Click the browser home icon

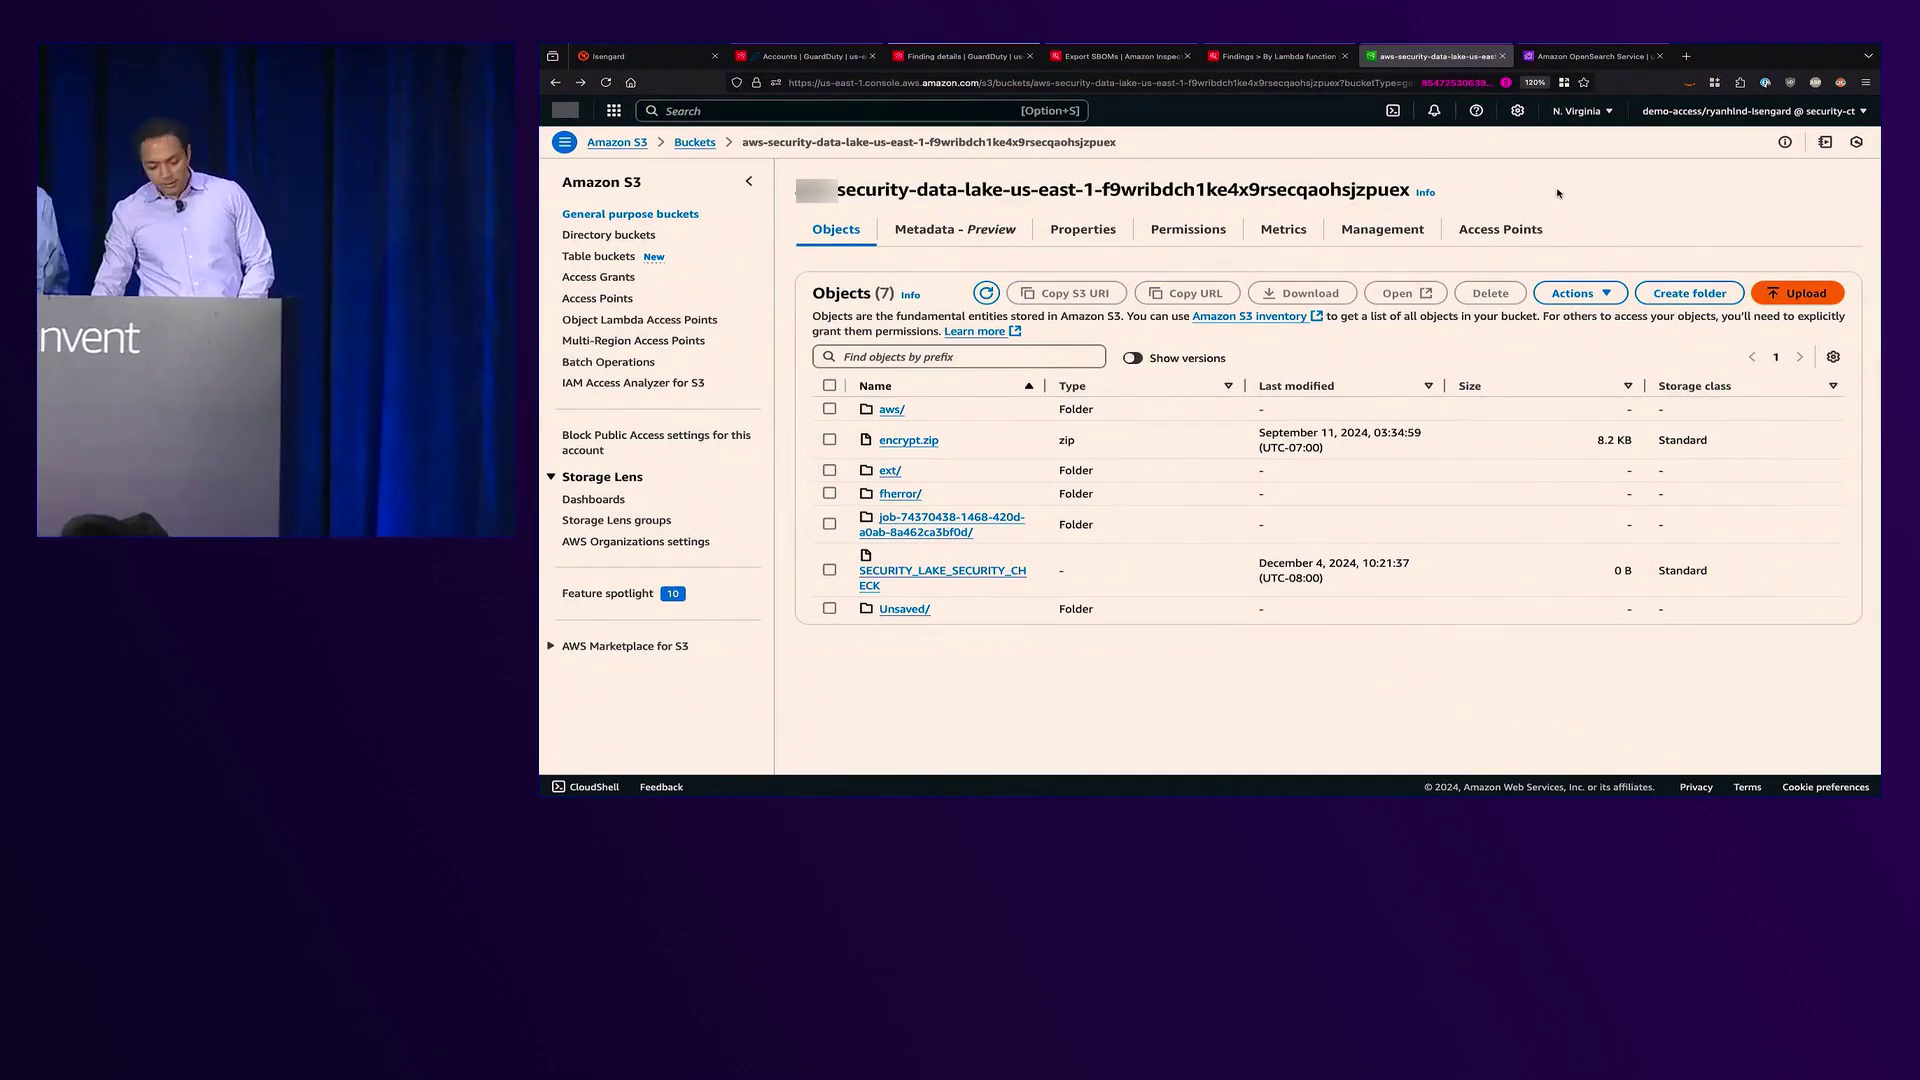pos(630,83)
